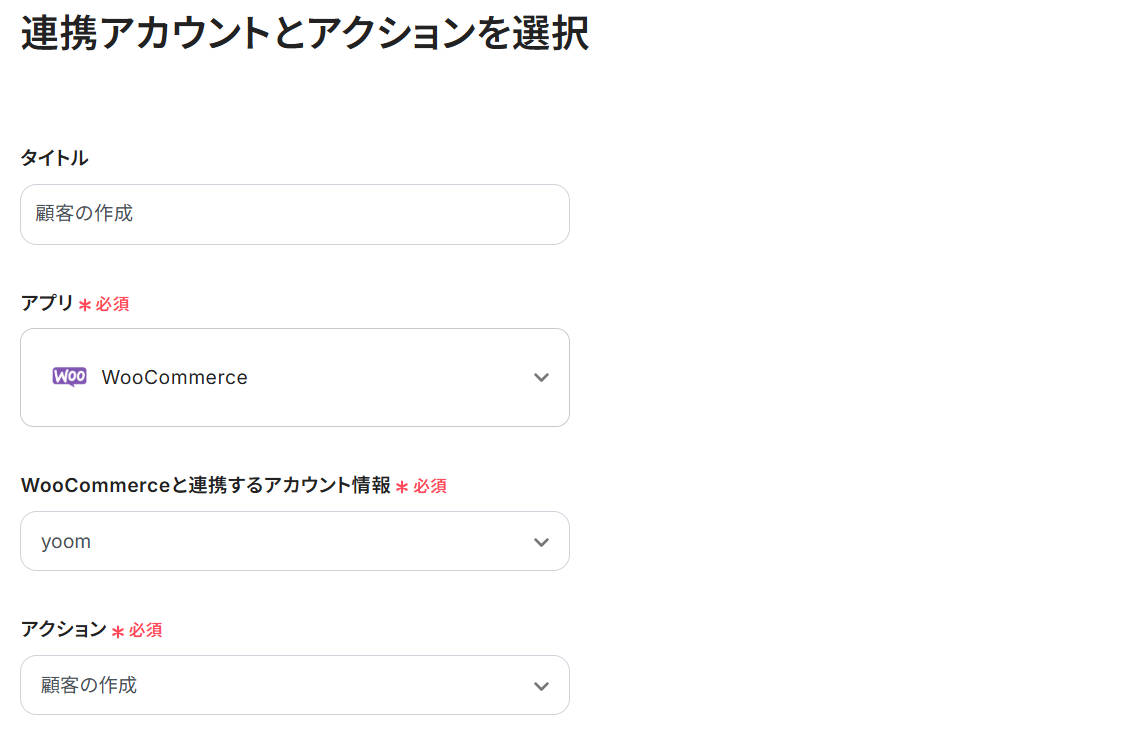Image resolution: width=1133 pixels, height=734 pixels.
Task: Open the アプリ dropdown showing WooCommerce
Action: [295, 377]
